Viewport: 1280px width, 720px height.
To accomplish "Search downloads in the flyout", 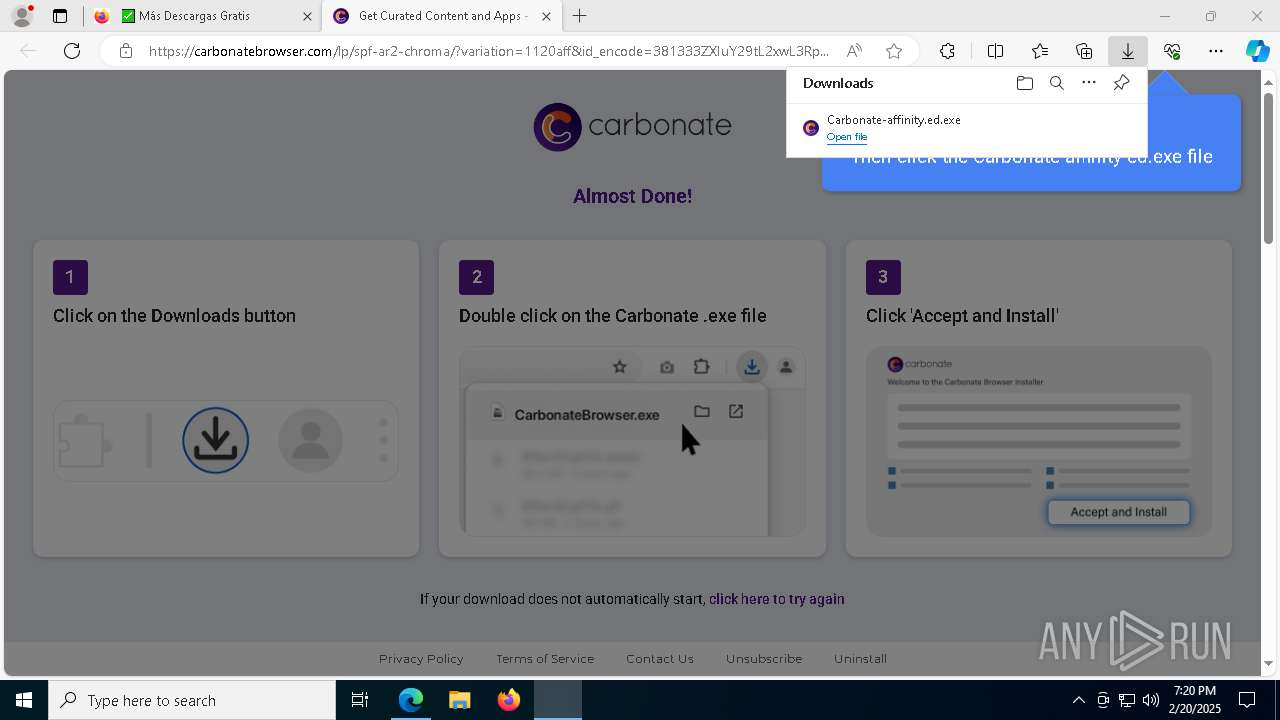I will click(1056, 83).
